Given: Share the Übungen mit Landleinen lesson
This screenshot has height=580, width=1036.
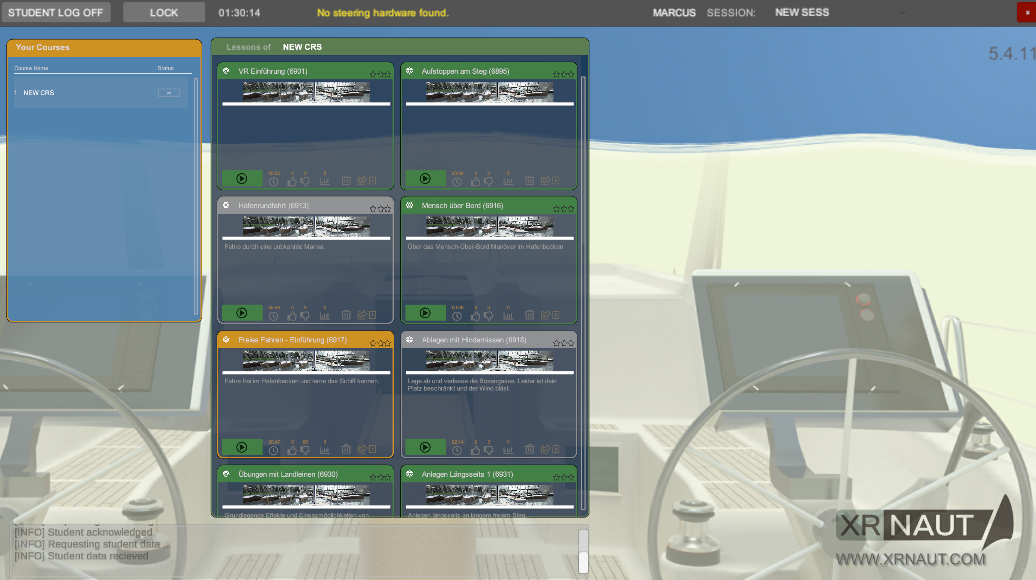Looking at the screenshot, I should click(362, 513).
